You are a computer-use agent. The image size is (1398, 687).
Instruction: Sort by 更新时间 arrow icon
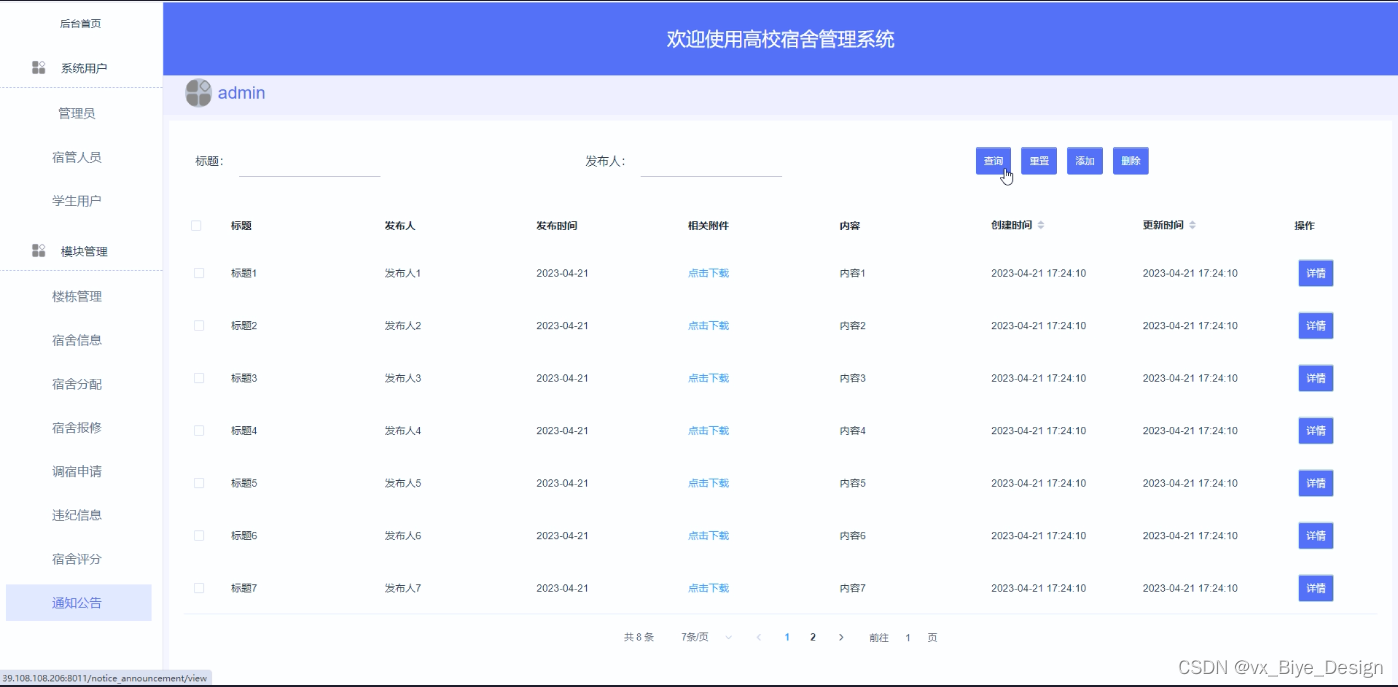coord(1192,226)
